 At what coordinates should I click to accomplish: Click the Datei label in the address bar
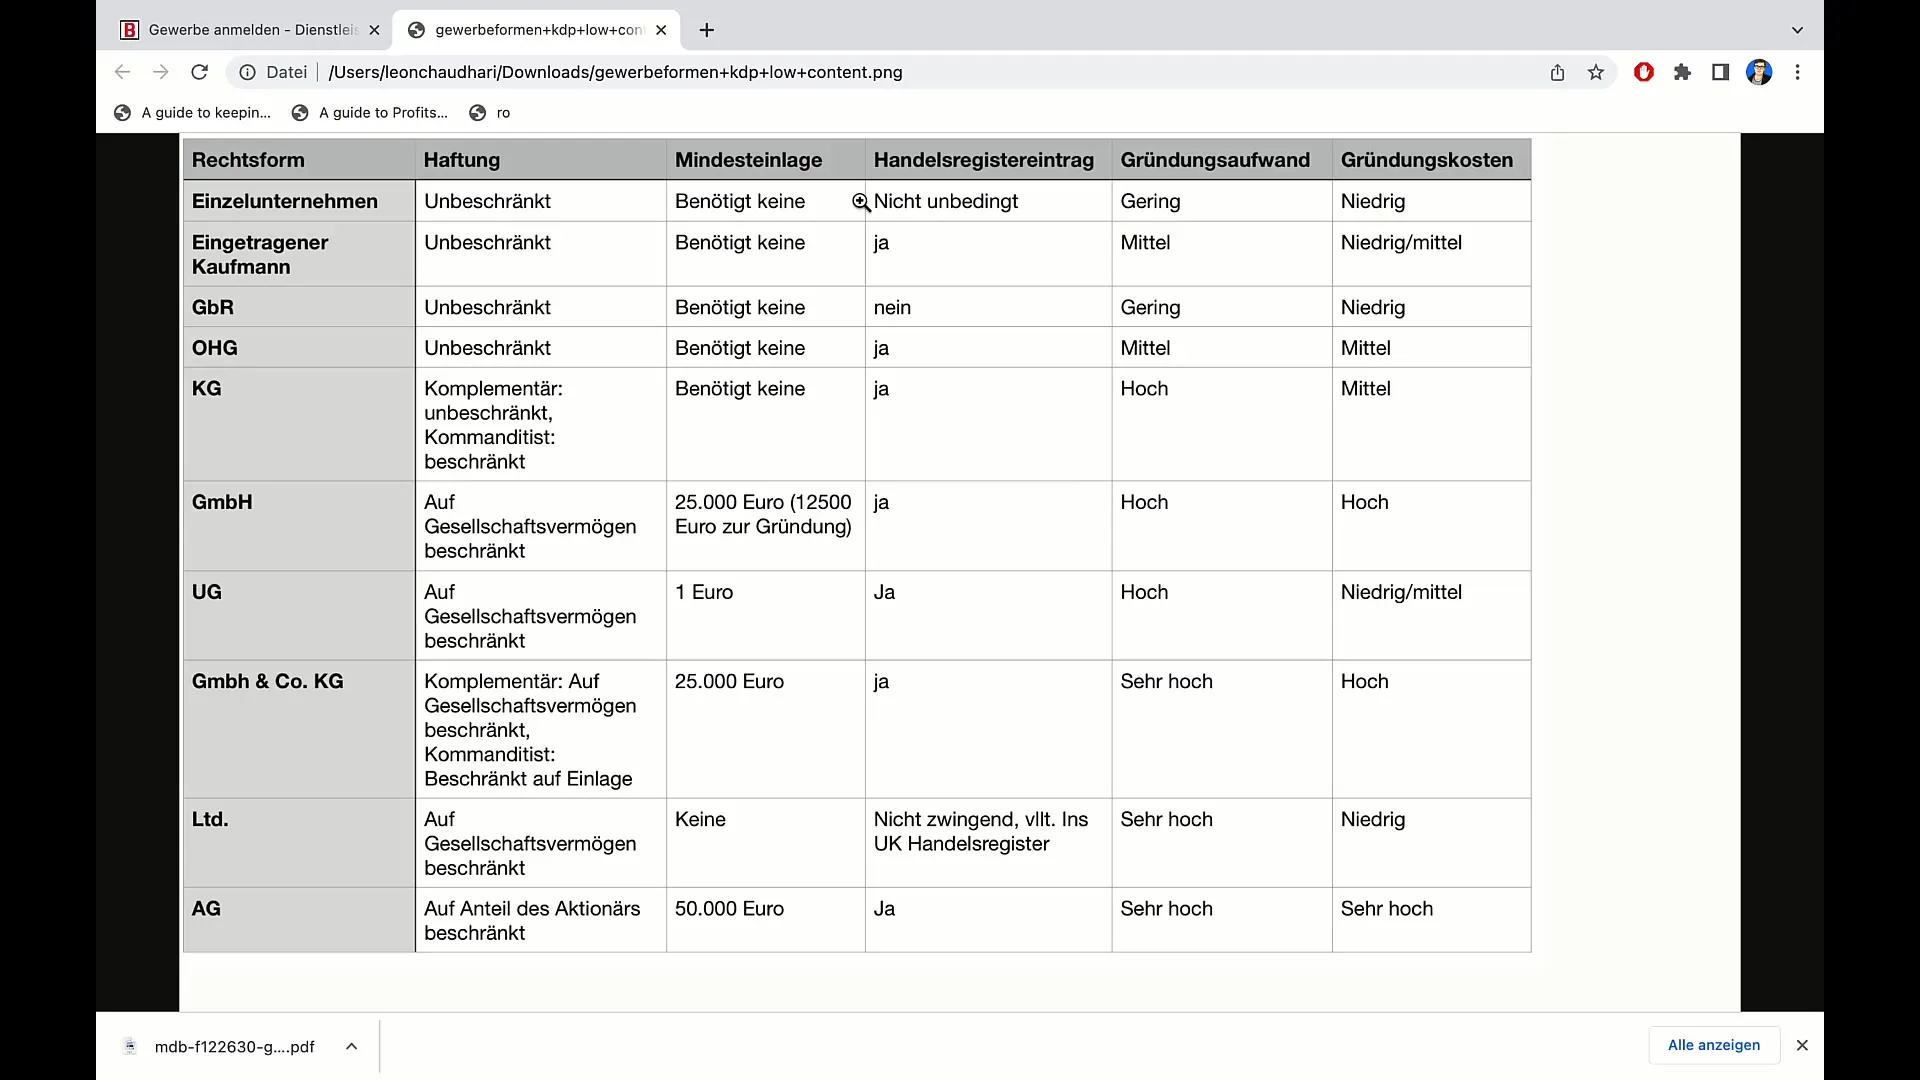pyautogui.click(x=287, y=72)
